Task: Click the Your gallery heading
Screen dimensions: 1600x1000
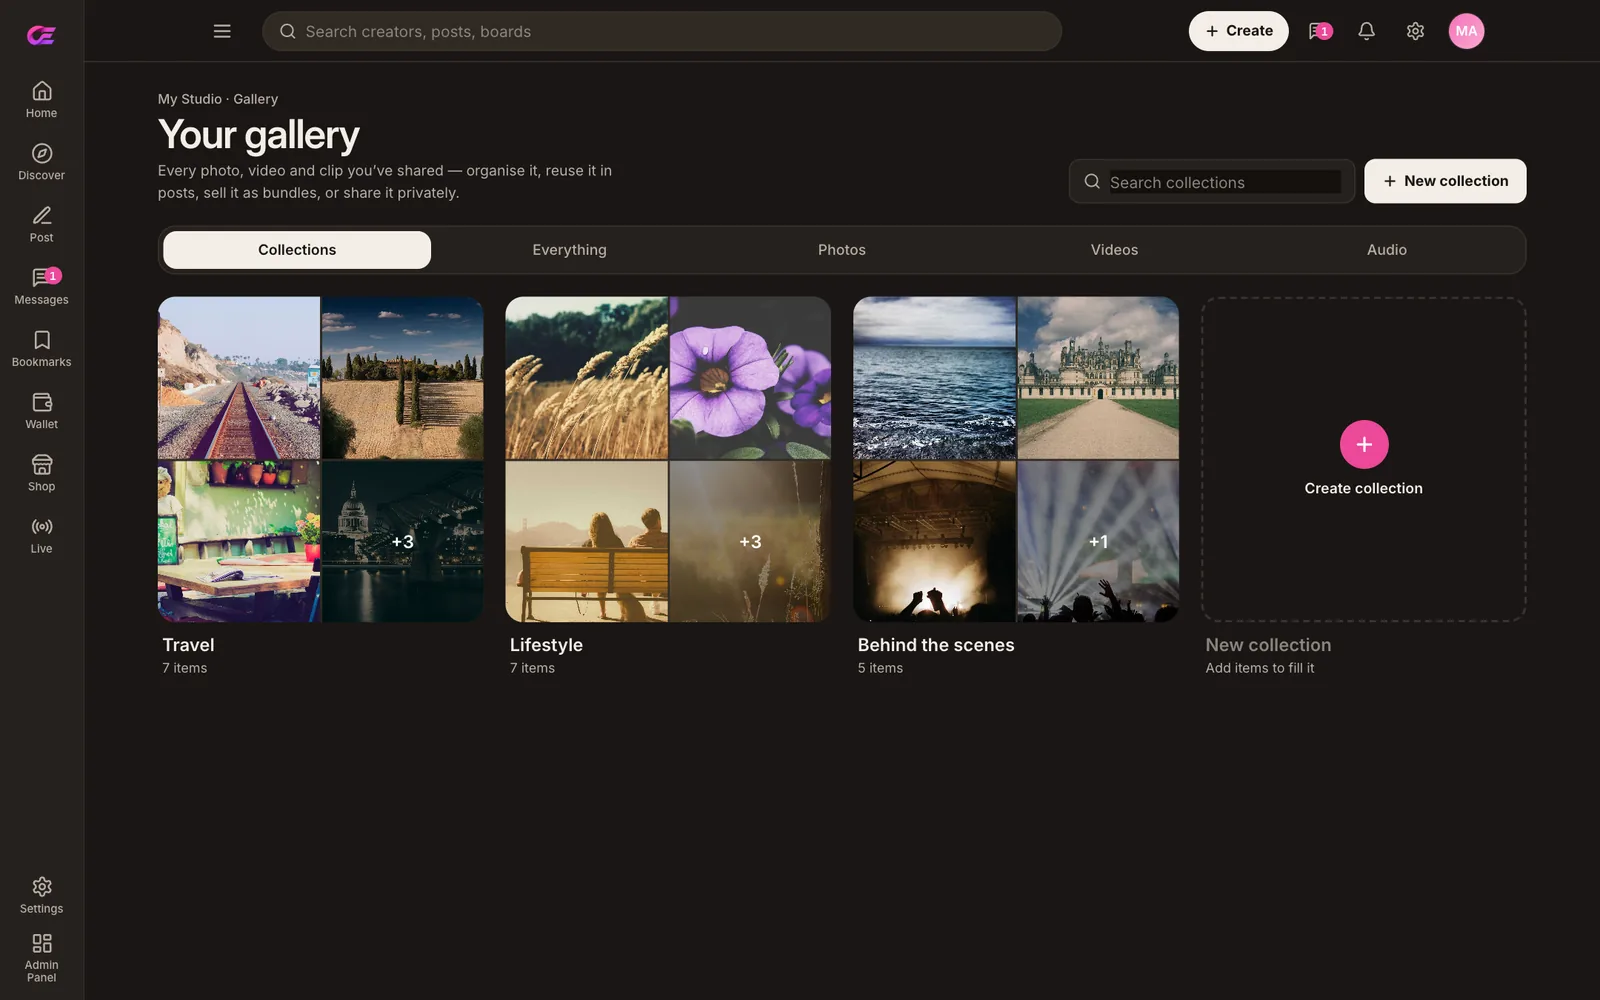Action: (x=259, y=135)
